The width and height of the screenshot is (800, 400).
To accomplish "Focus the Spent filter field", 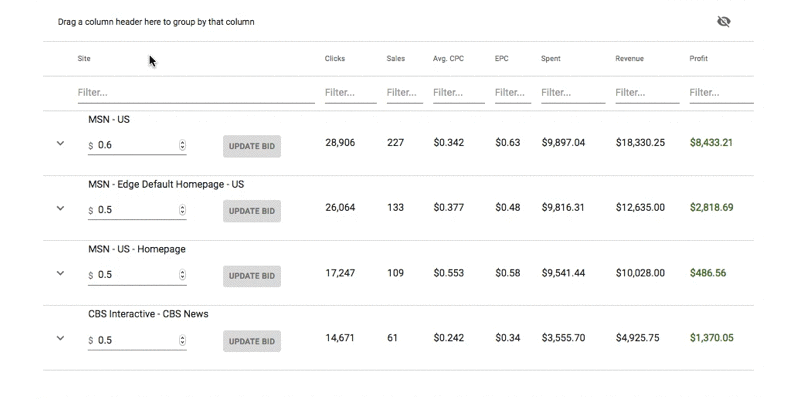I will pyautogui.click(x=573, y=93).
